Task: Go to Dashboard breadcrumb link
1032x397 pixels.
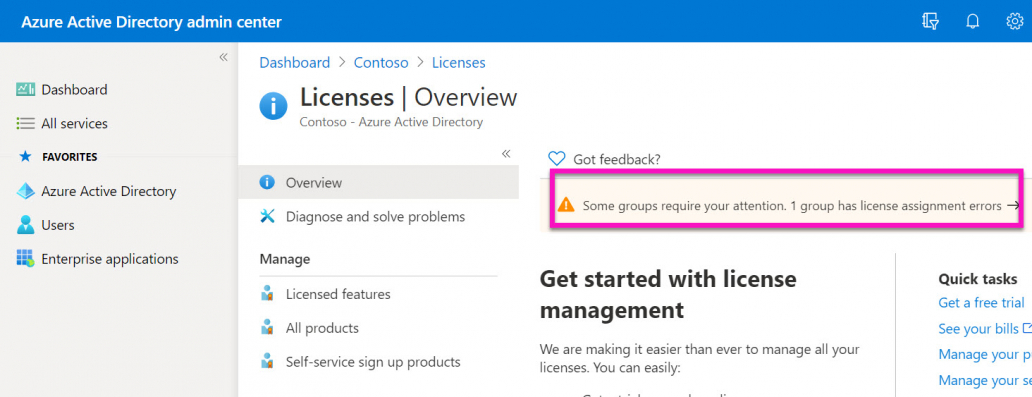Action: (295, 63)
